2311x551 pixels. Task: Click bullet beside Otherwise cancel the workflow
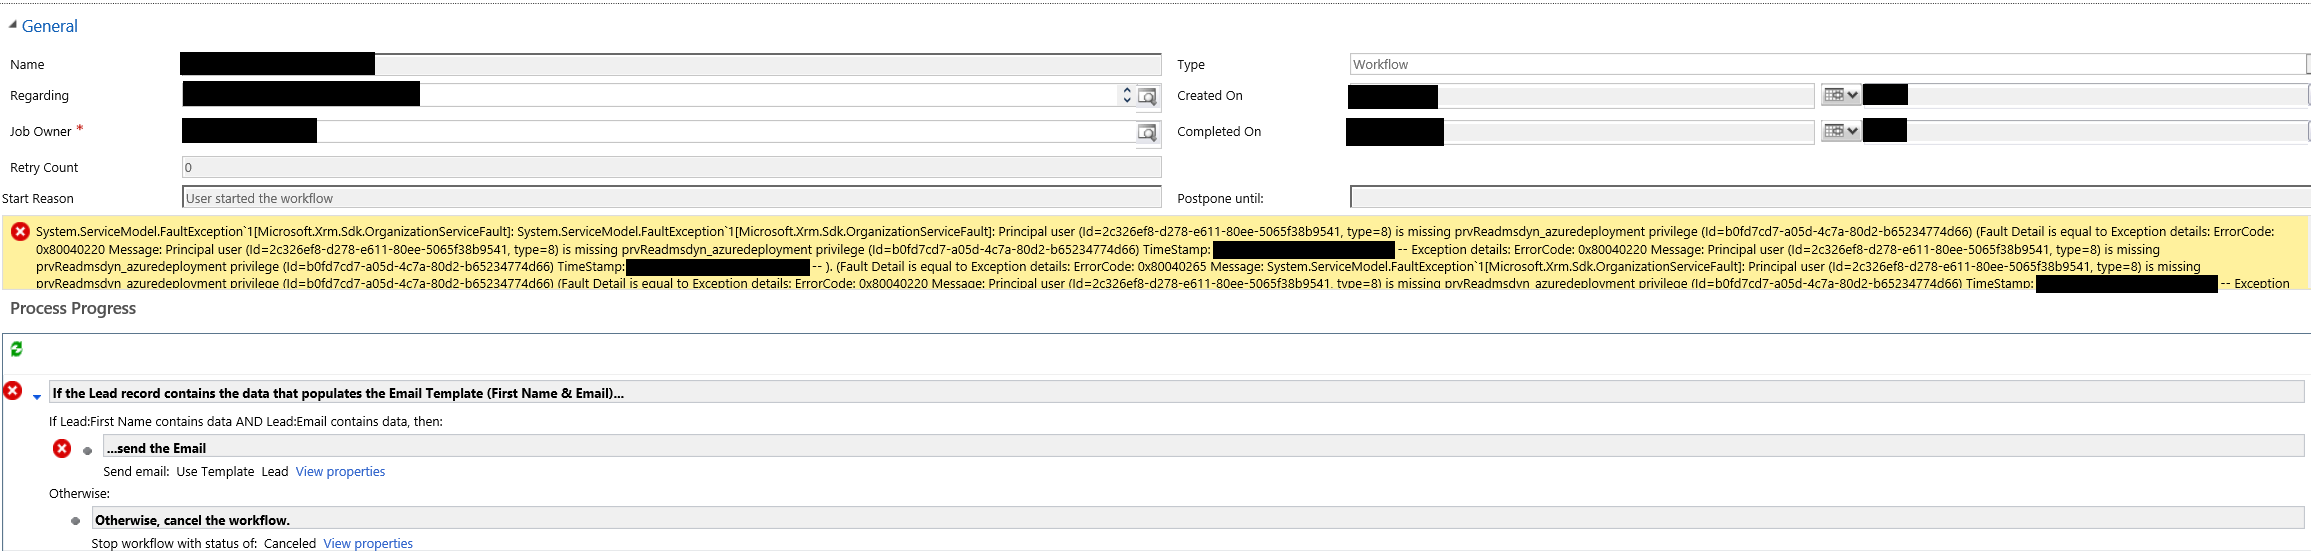(76, 521)
